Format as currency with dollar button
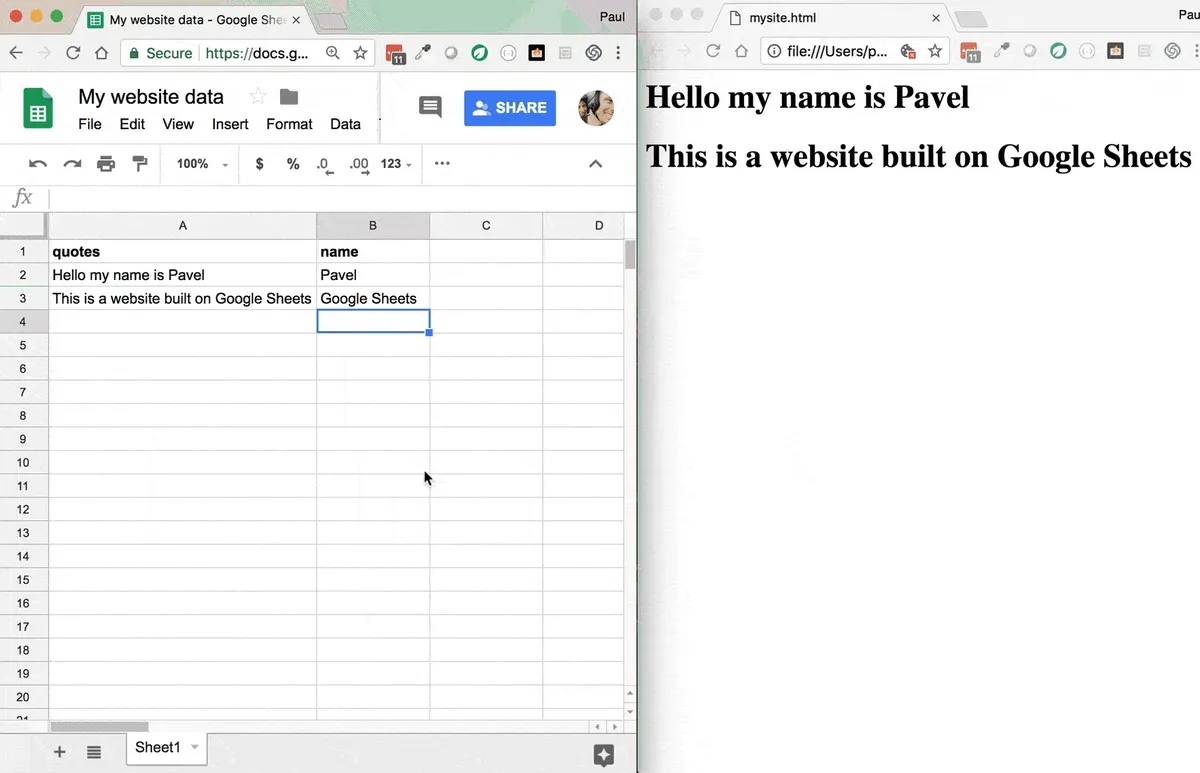The width and height of the screenshot is (1200, 773). click(260, 164)
